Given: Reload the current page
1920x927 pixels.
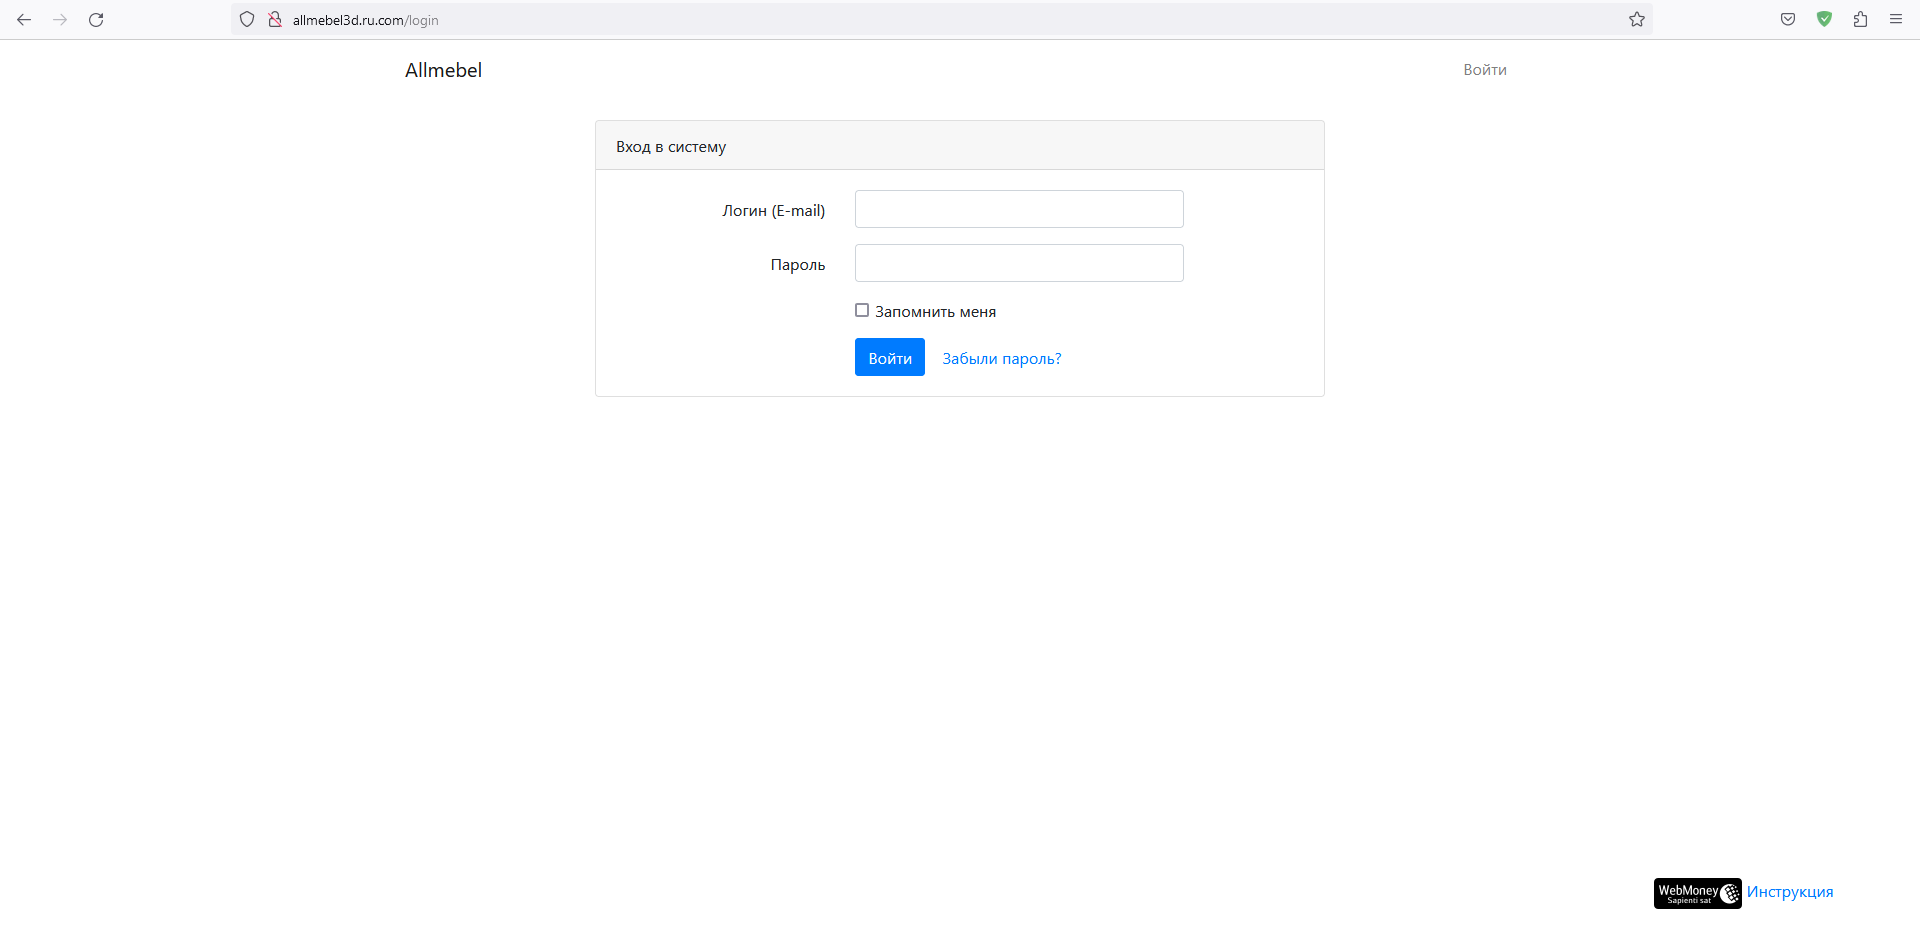Looking at the screenshot, I should [x=96, y=20].
